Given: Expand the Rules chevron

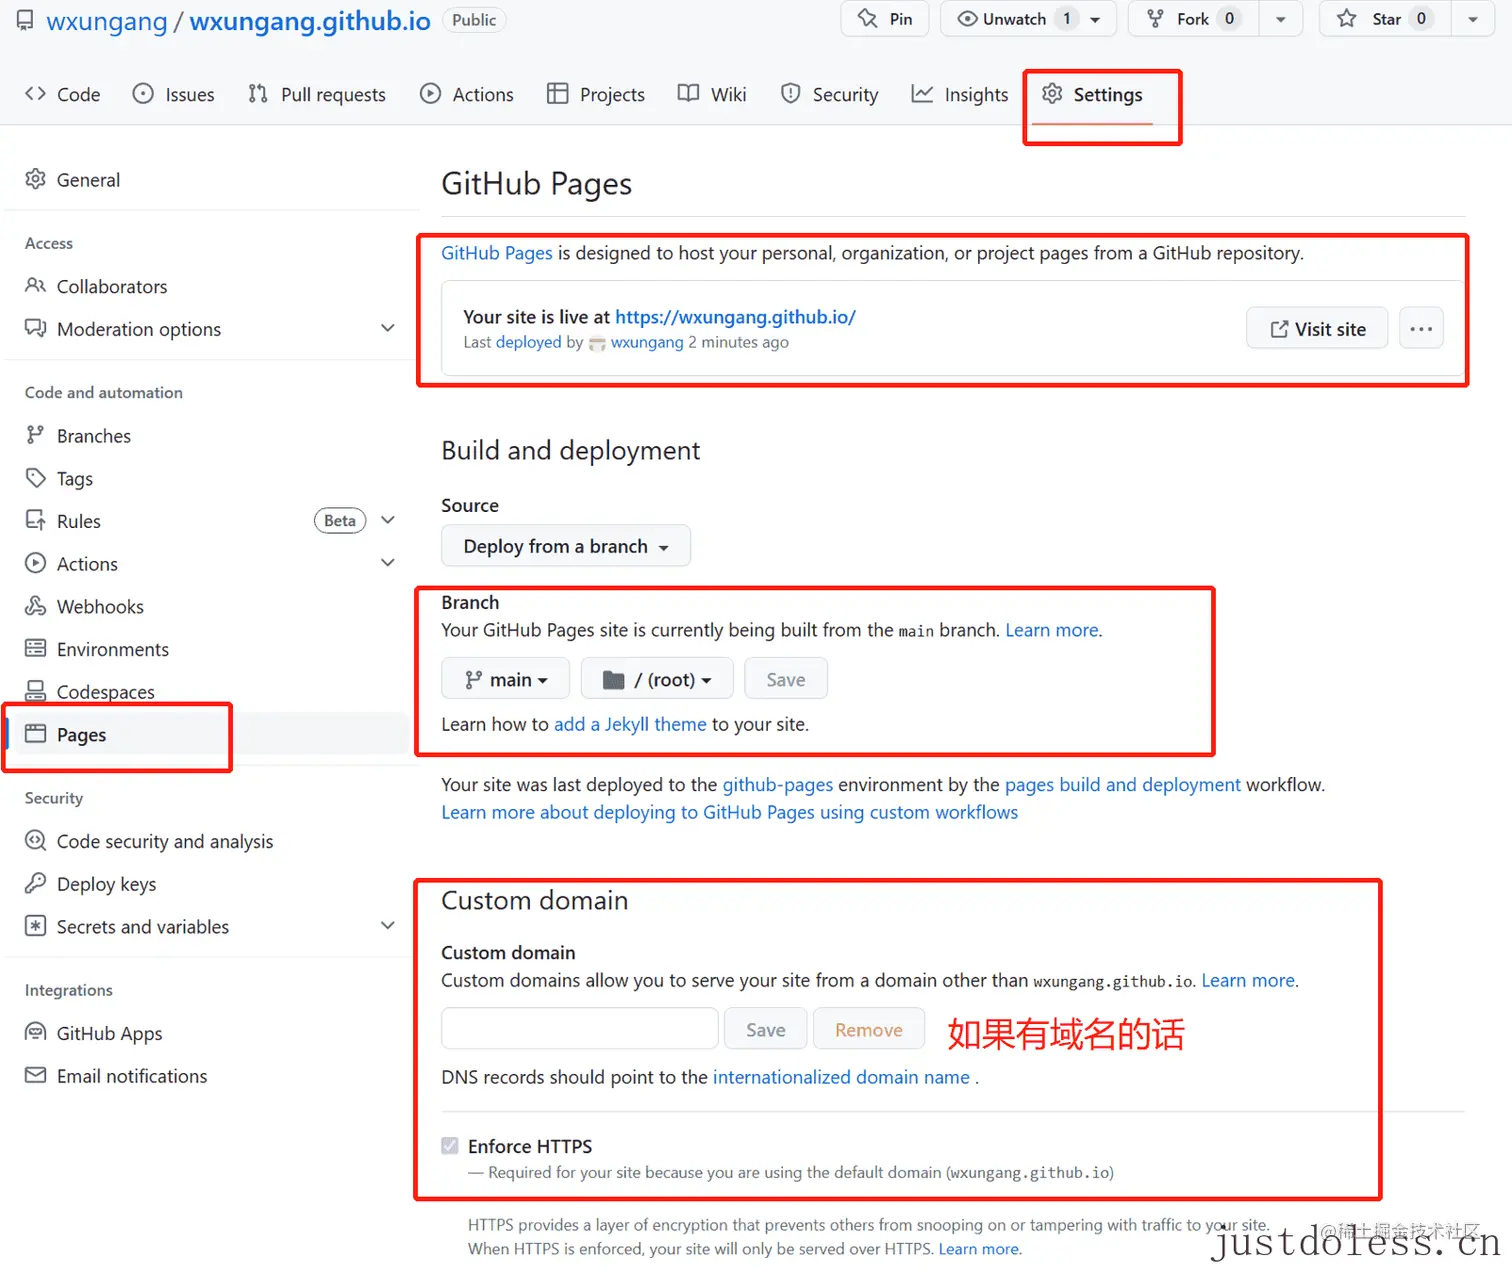Looking at the screenshot, I should click(388, 520).
